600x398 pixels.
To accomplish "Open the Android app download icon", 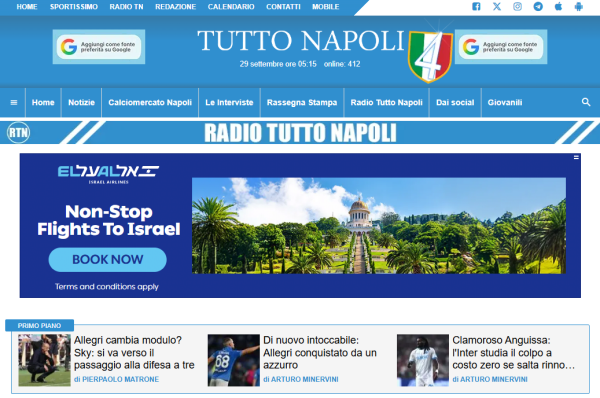I will coord(579,7).
